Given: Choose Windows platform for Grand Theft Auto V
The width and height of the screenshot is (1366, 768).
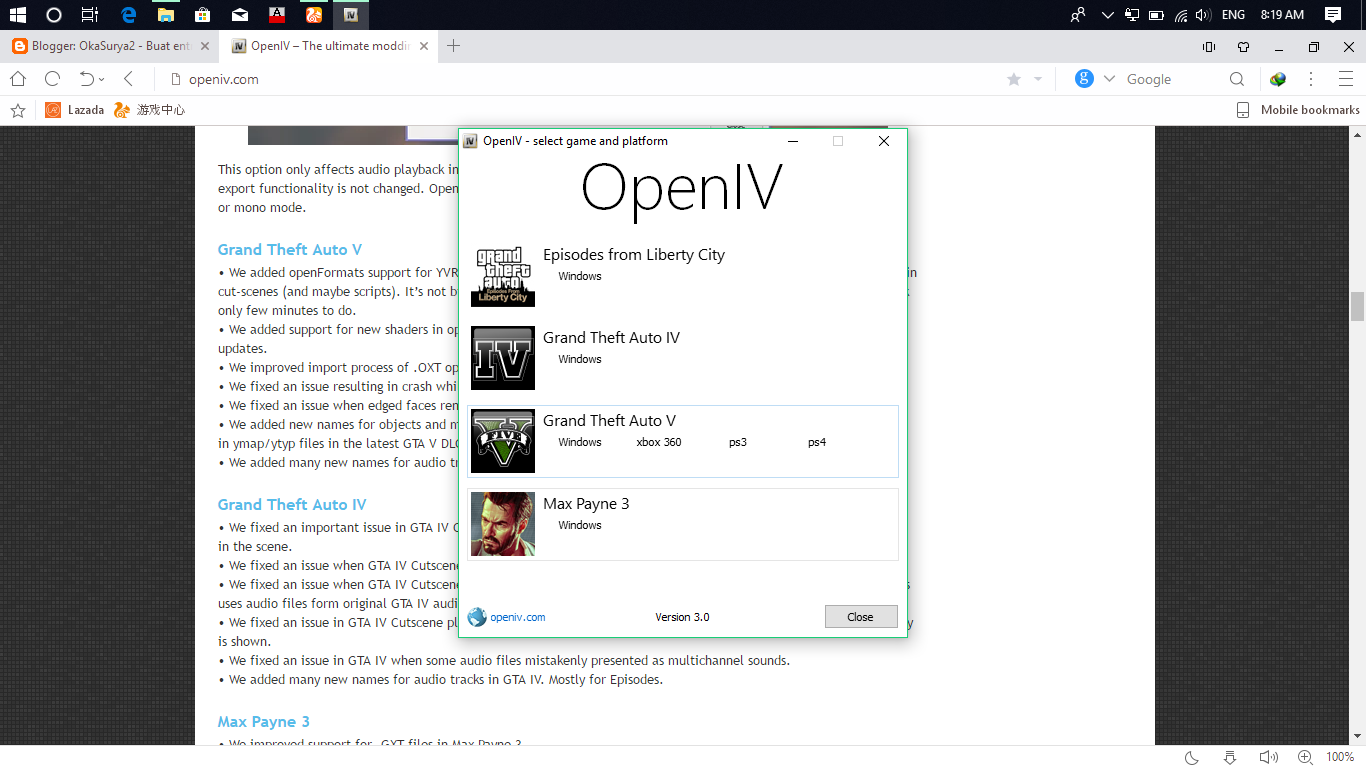Looking at the screenshot, I should tap(580, 442).
